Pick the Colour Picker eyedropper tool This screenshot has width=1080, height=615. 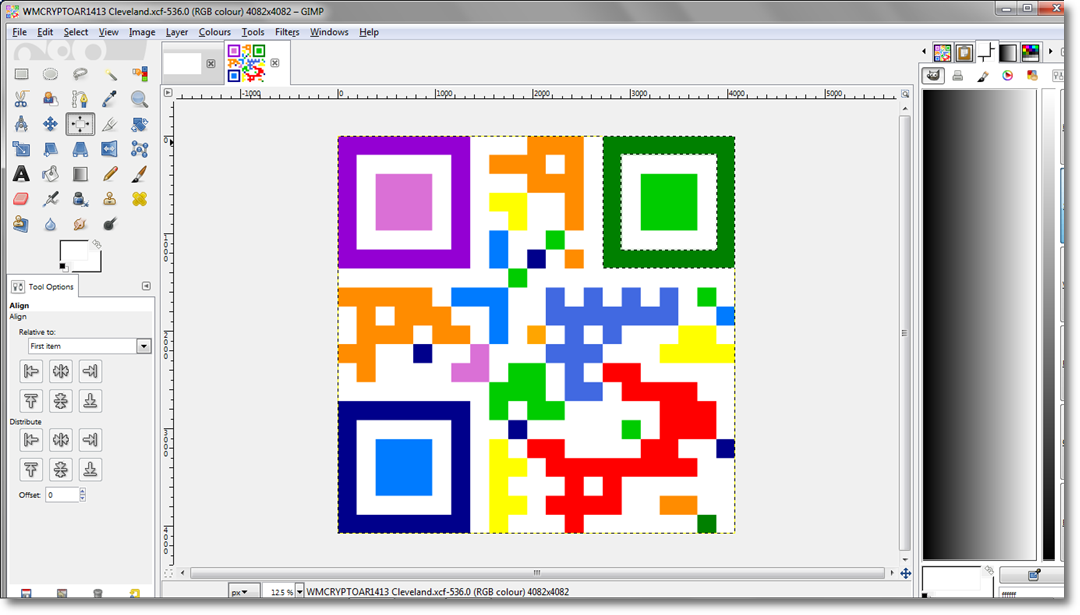(110, 99)
